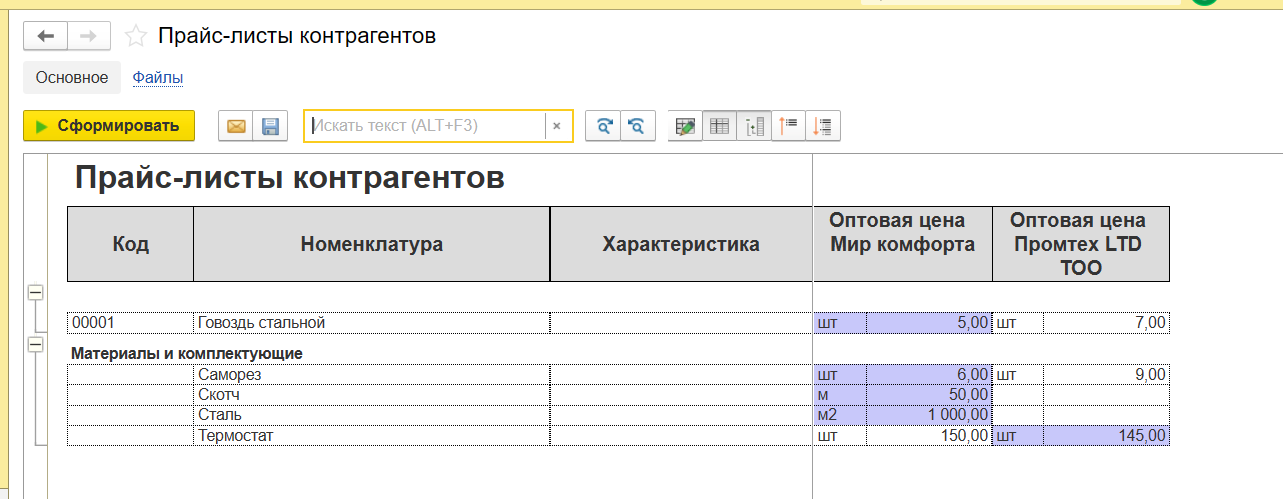Navigate back with the left arrow
Image resolution: width=1283 pixels, height=499 pixels.
pos(45,36)
